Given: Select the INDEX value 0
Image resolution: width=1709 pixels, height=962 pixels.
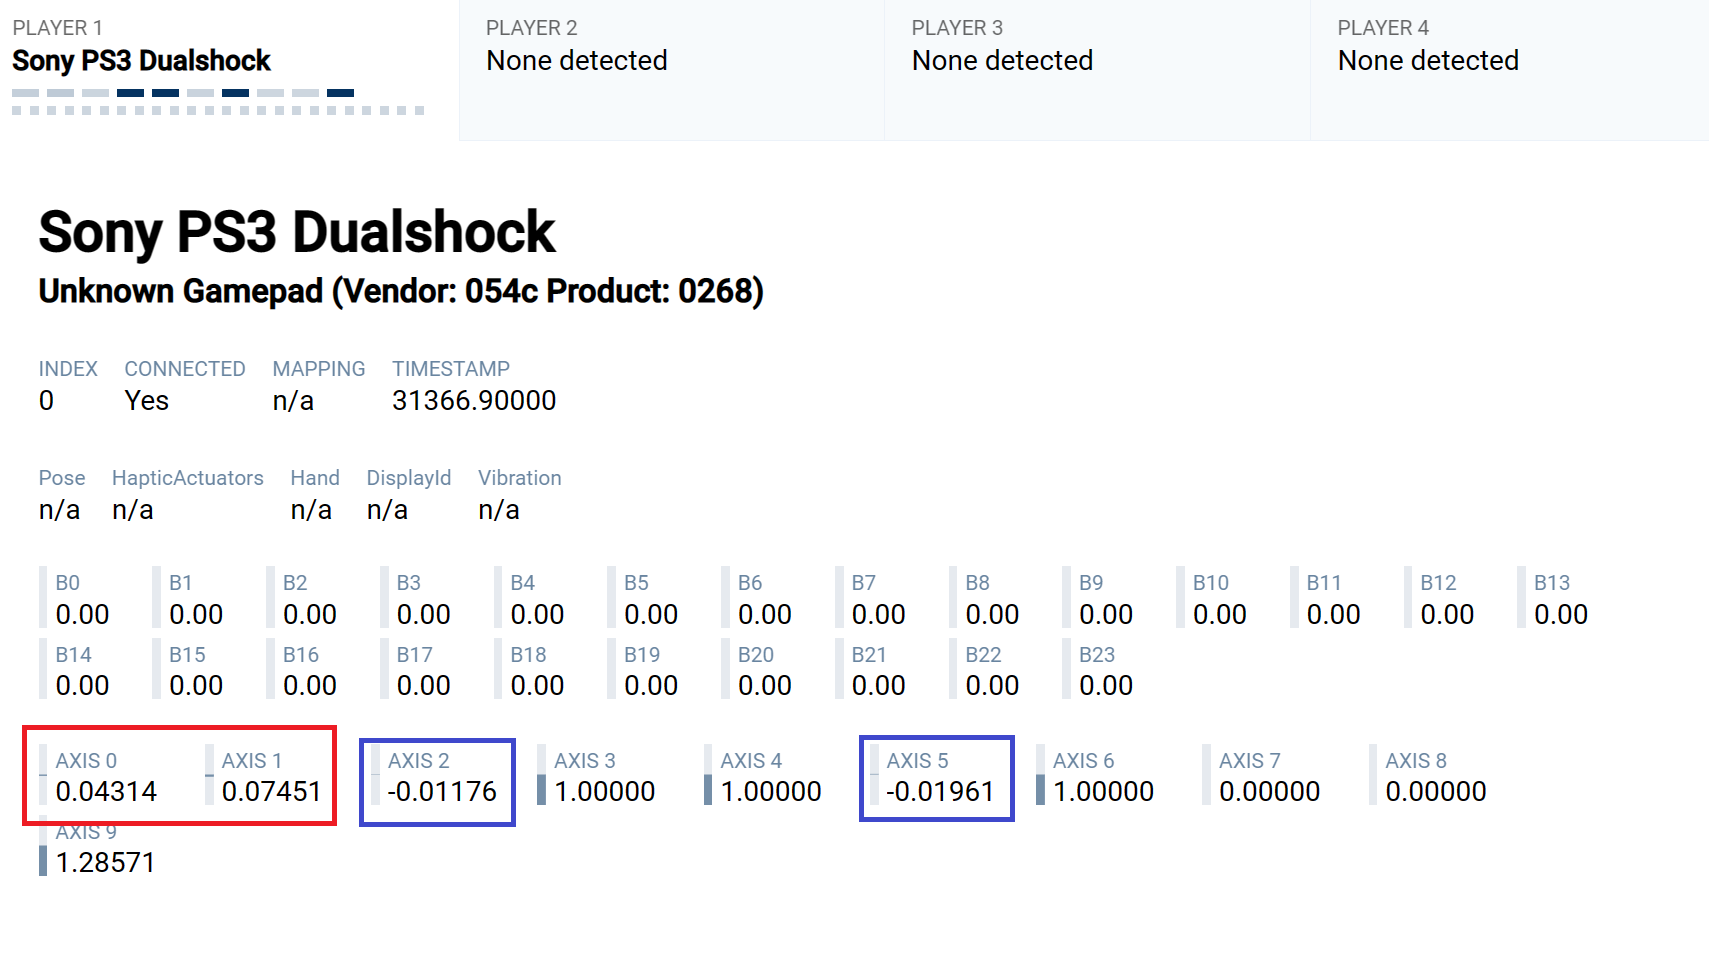Looking at the screenshot, I should point(46,401).
